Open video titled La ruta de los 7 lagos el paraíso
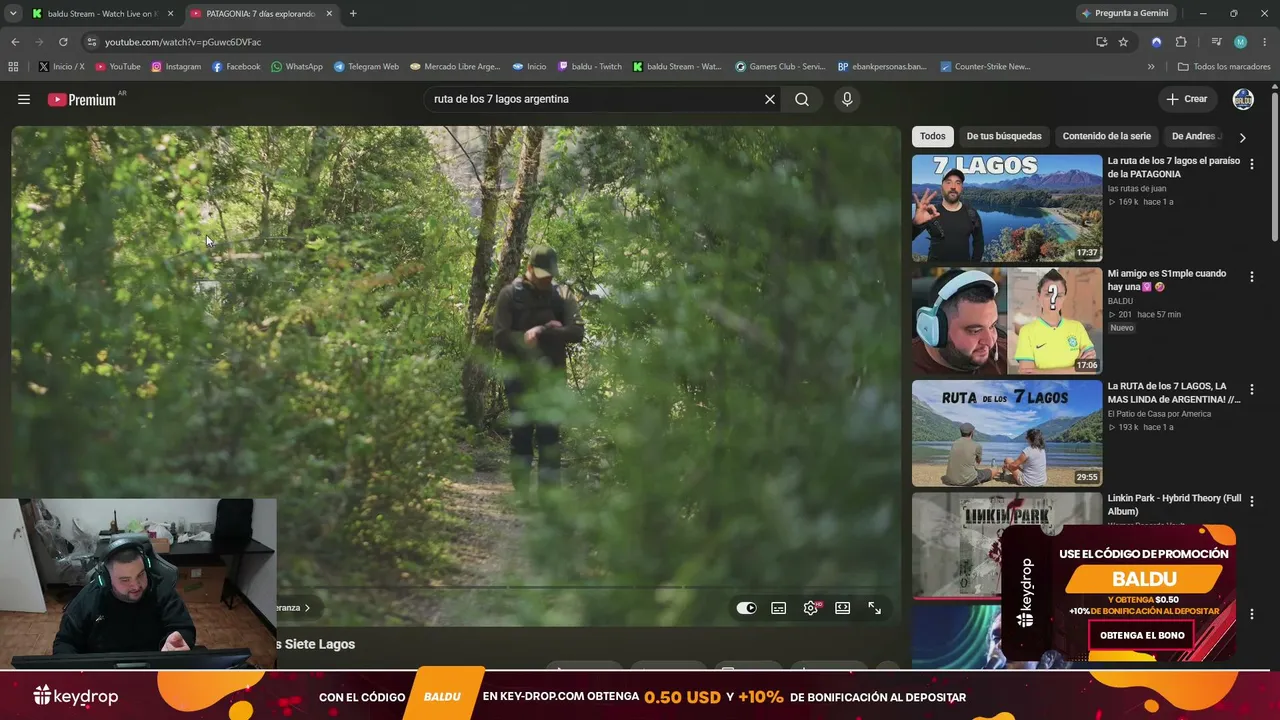This screenshot has width=1280, height=720. (x=1174, y=167)
